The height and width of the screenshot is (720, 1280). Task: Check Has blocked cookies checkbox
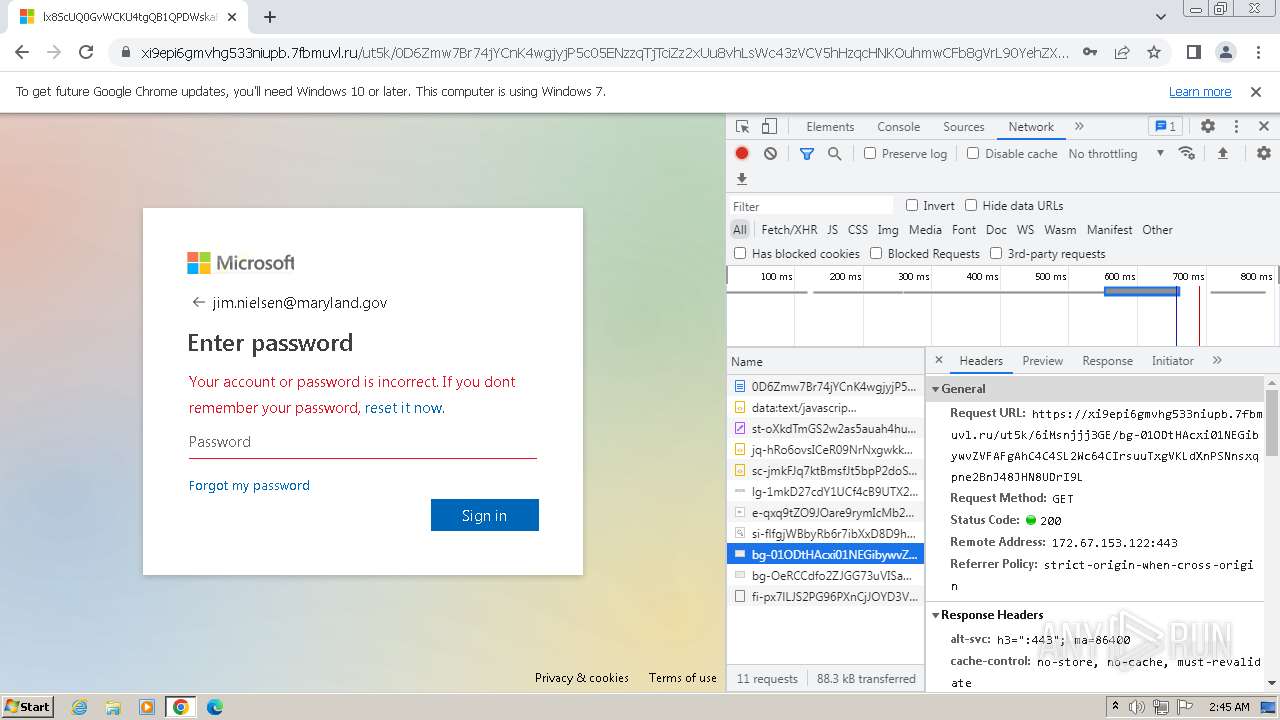click(x=740, y=253)
